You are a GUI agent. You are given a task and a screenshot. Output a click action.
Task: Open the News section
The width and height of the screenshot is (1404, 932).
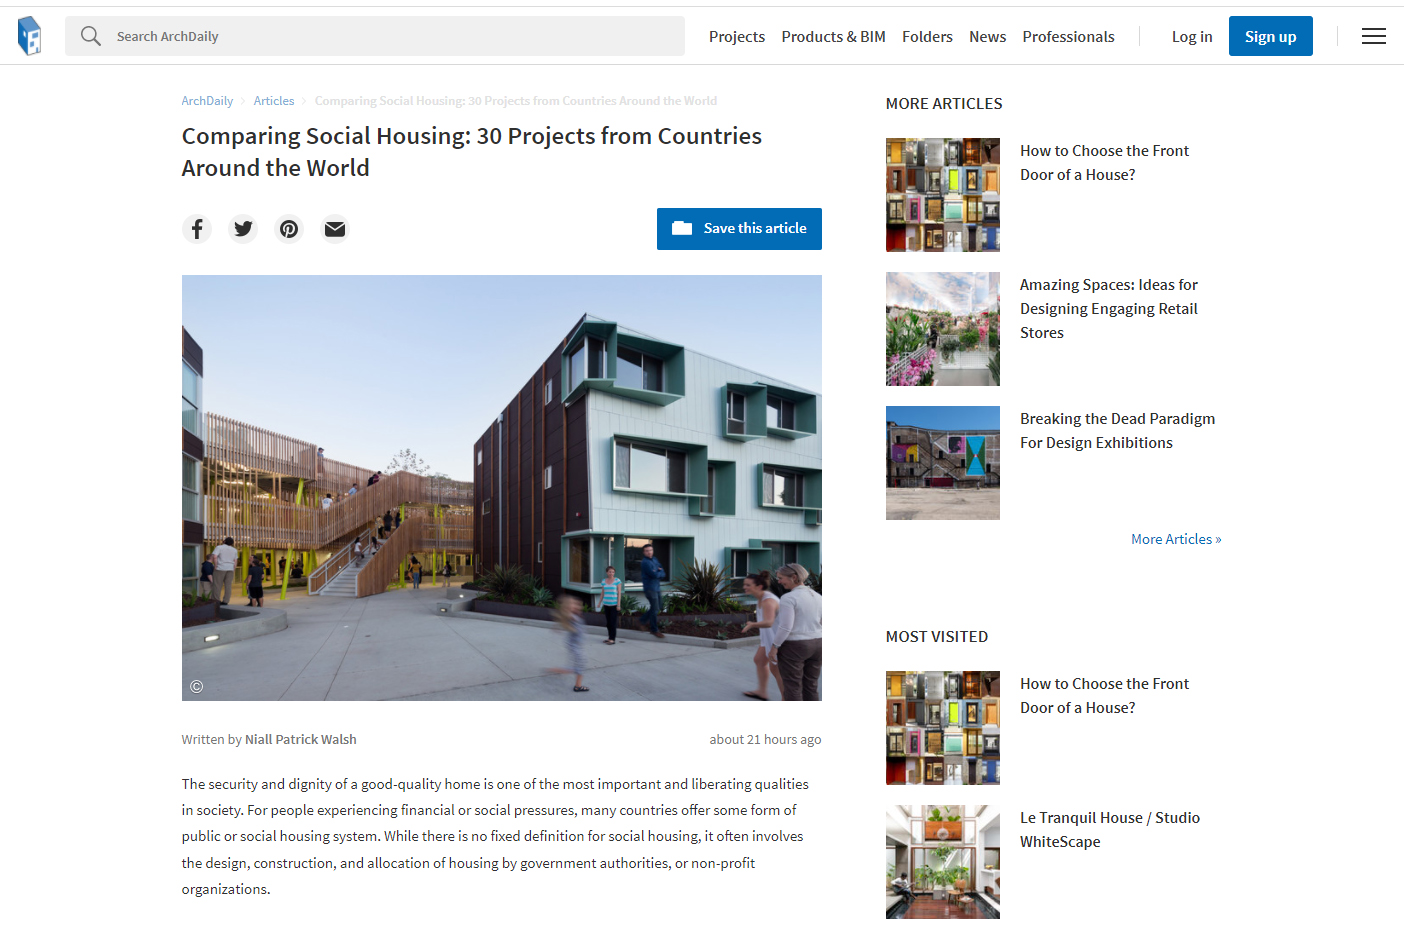click(987, 36)
